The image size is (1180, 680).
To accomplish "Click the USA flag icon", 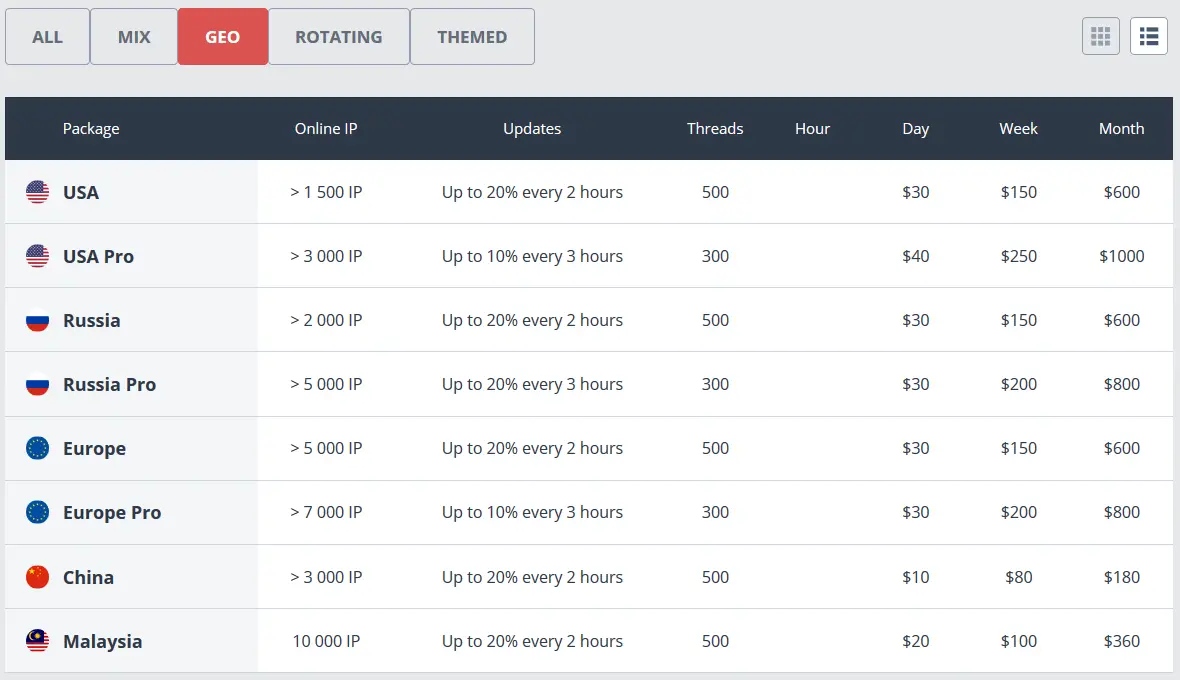I will click(x=38, y=192).
